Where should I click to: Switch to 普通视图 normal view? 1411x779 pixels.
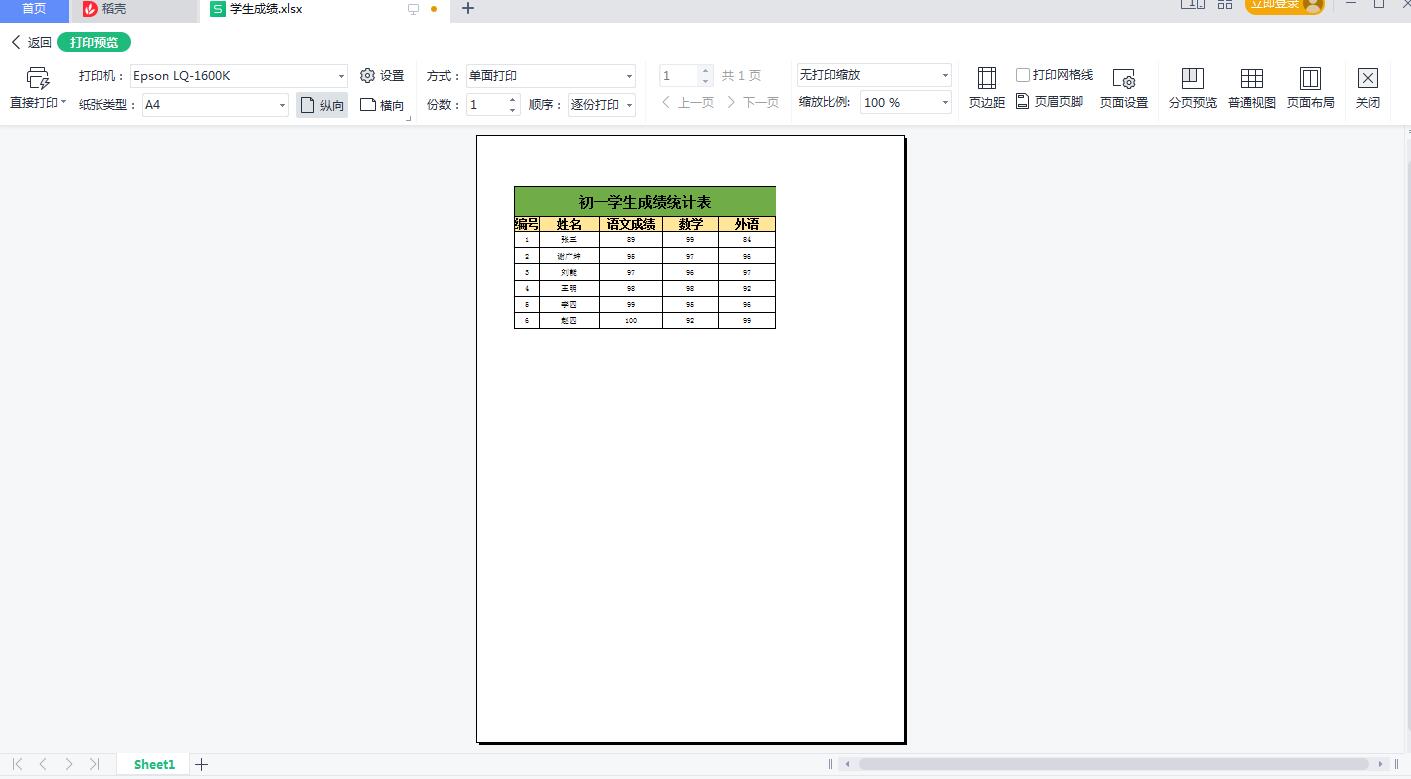[1252, 88]
